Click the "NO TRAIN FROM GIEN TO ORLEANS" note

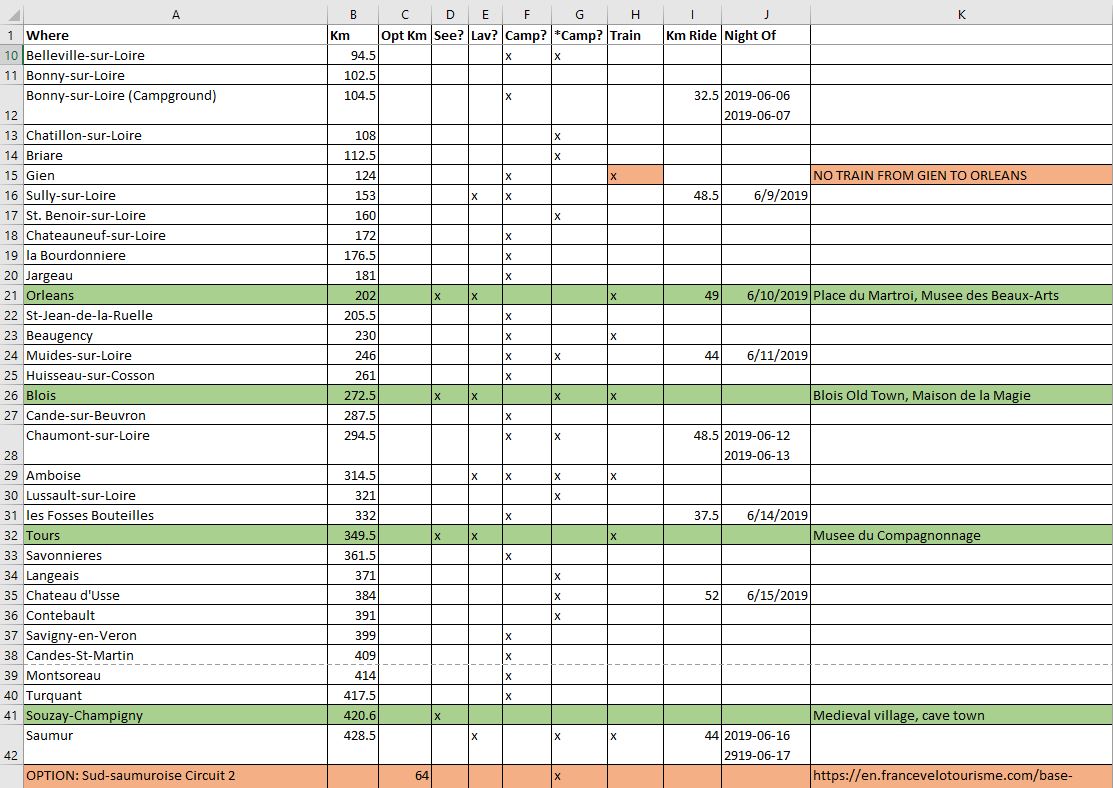pos(920,175)
